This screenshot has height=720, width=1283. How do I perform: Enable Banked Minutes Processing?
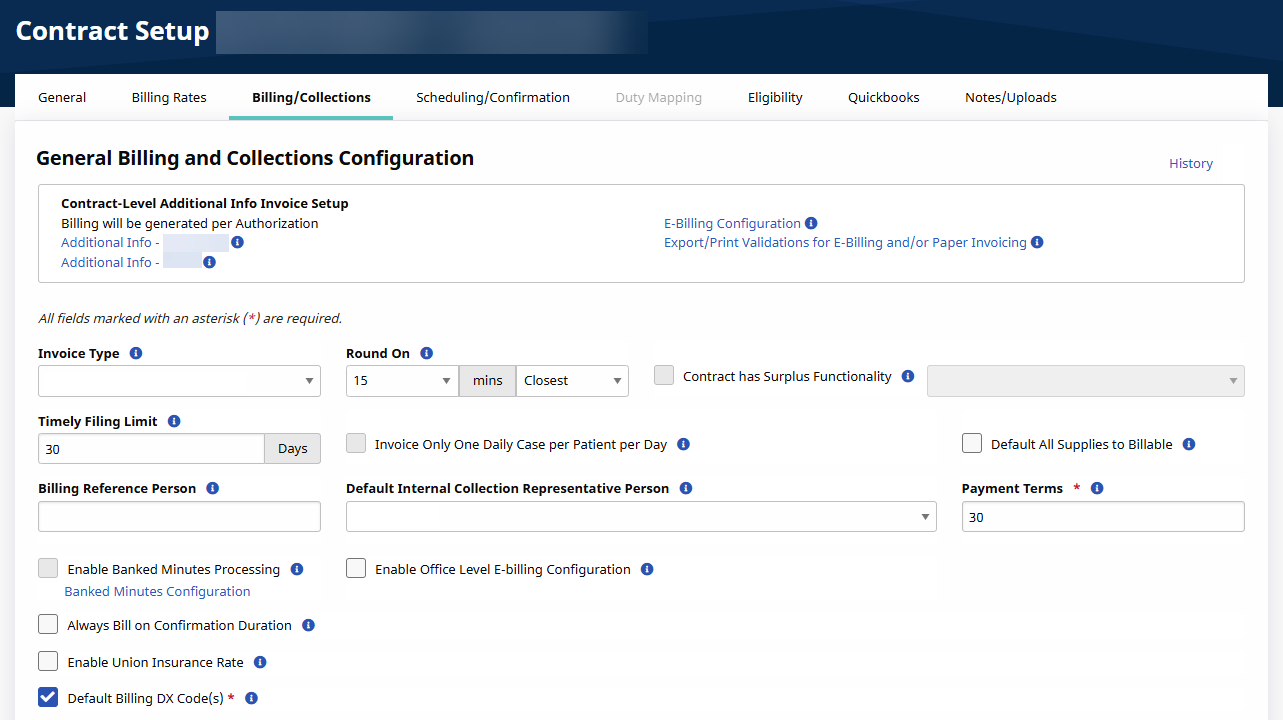click(x=47, y=567)
